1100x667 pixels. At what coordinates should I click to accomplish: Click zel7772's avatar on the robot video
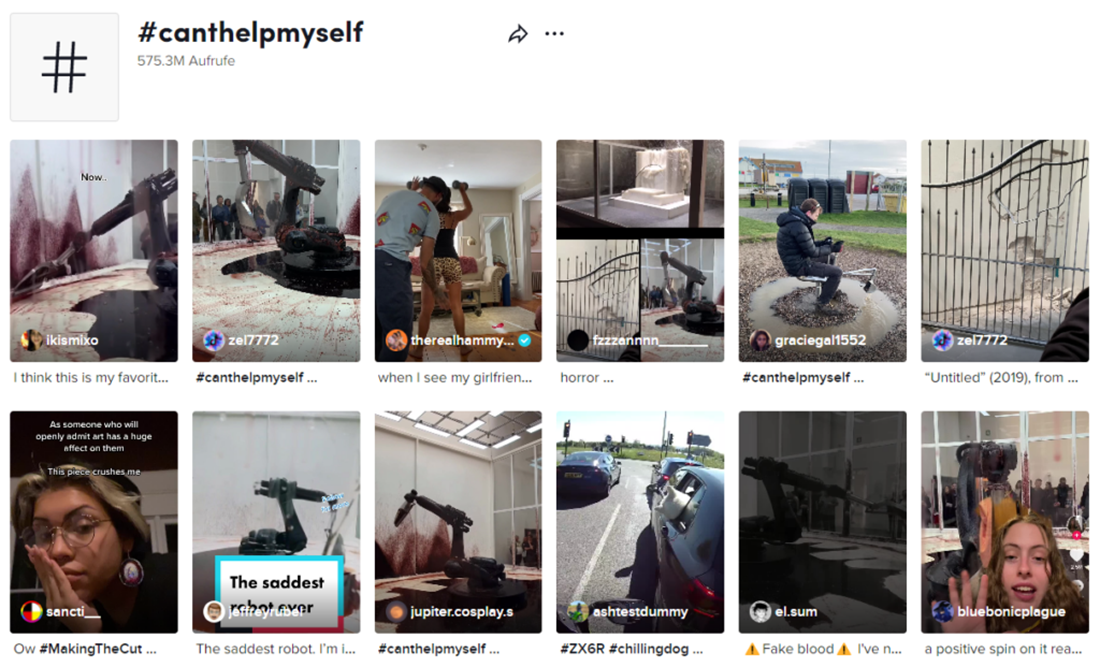tap(213, 340)
